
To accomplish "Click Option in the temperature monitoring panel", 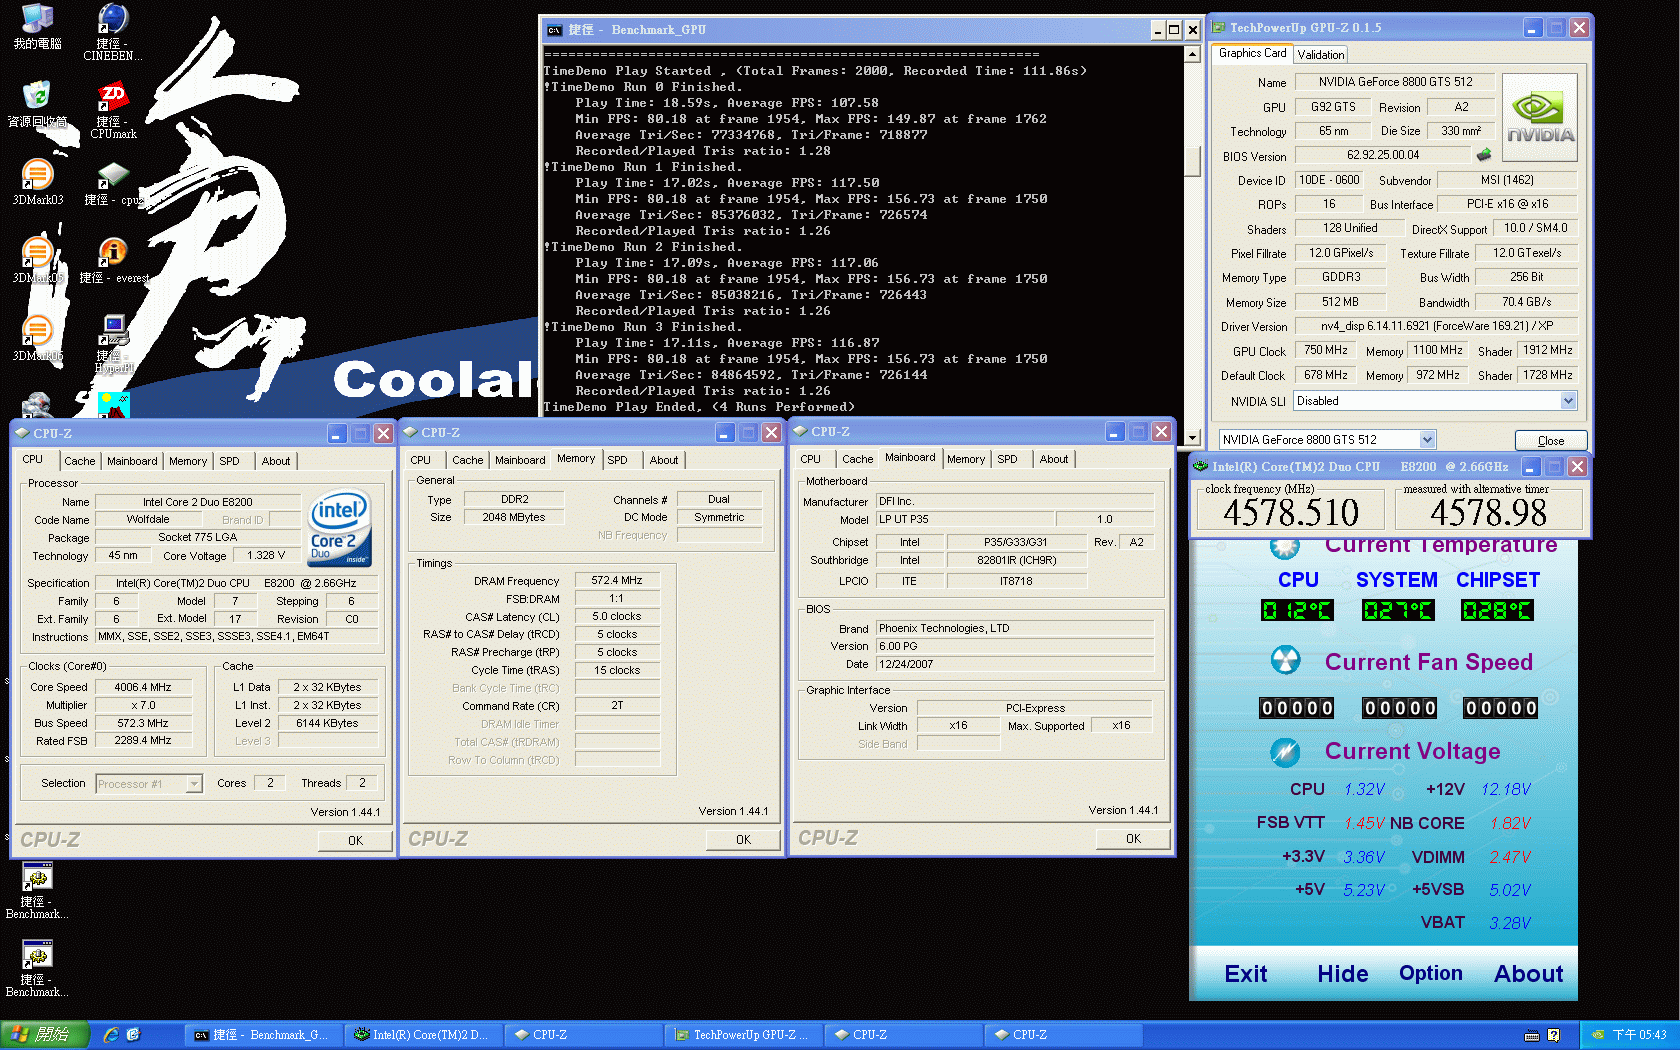I will [1430, 973].
